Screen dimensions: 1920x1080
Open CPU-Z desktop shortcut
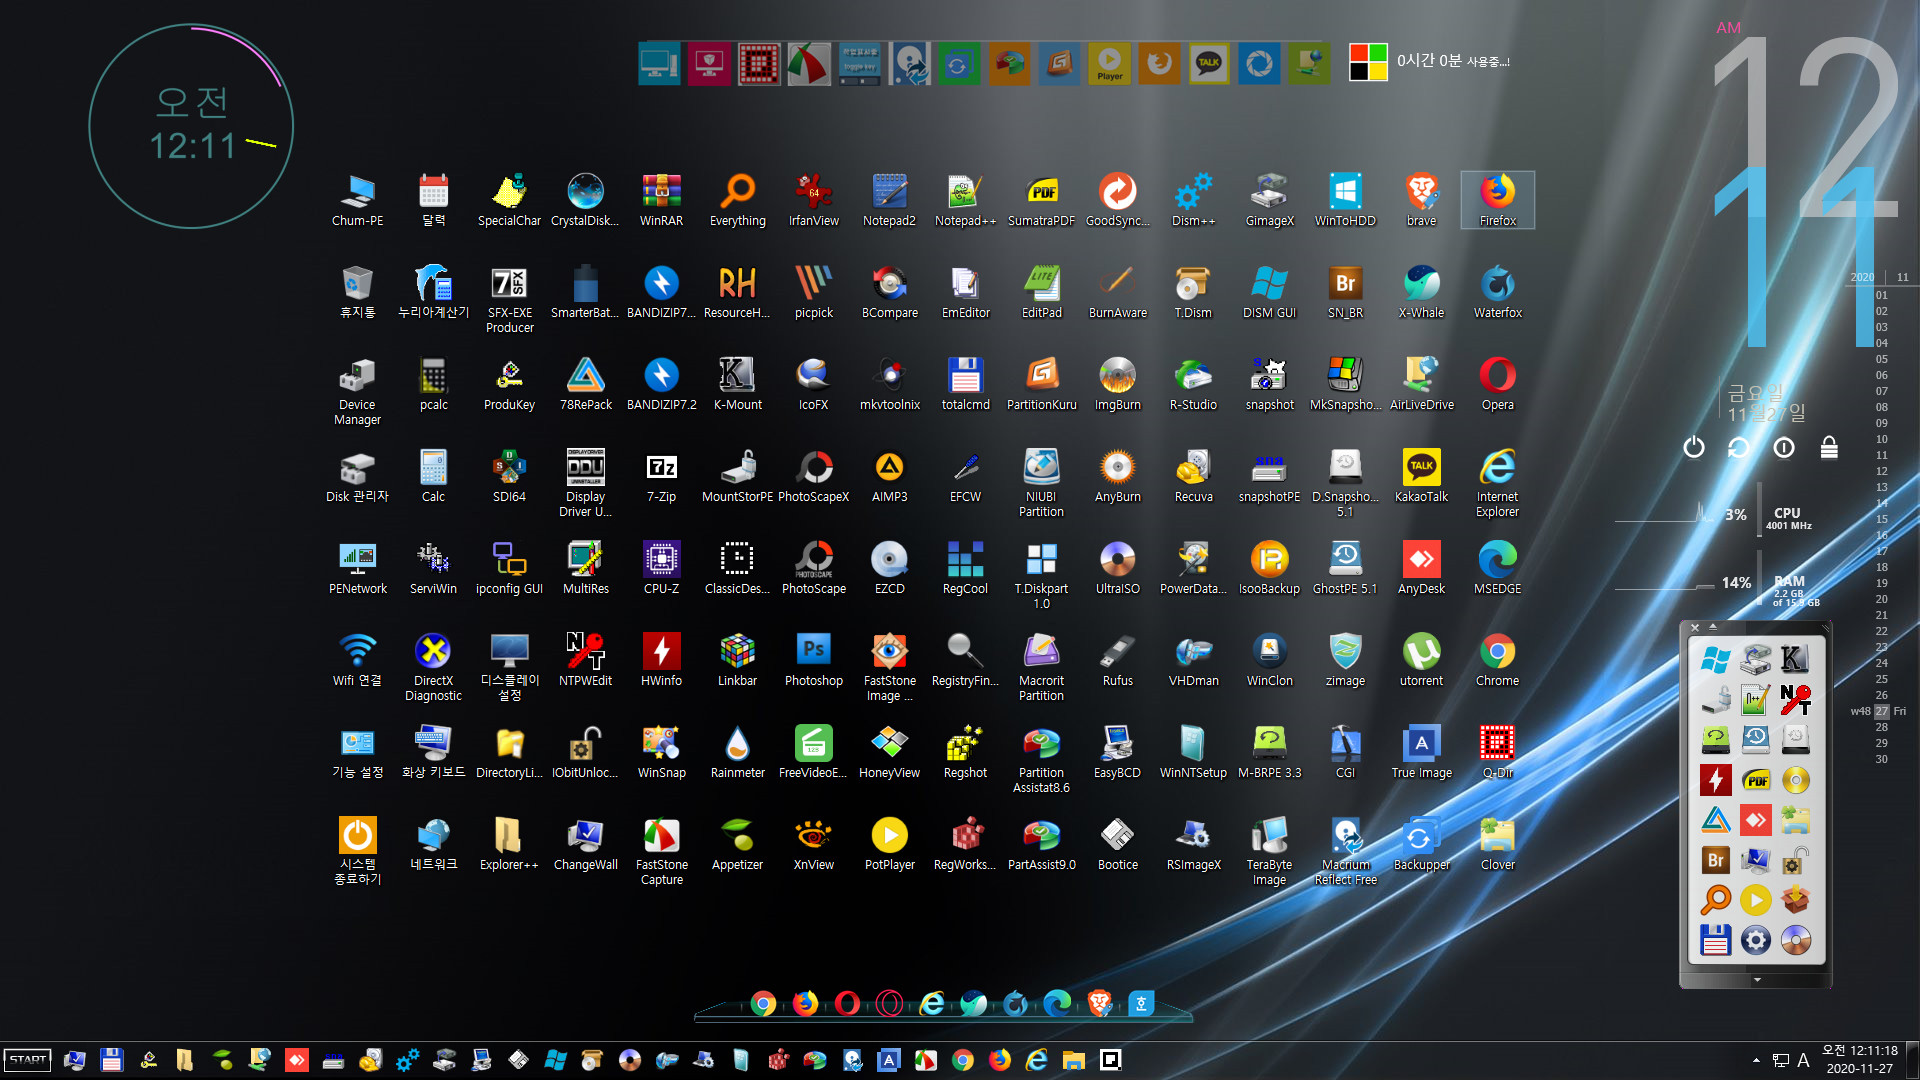(661, 568)
